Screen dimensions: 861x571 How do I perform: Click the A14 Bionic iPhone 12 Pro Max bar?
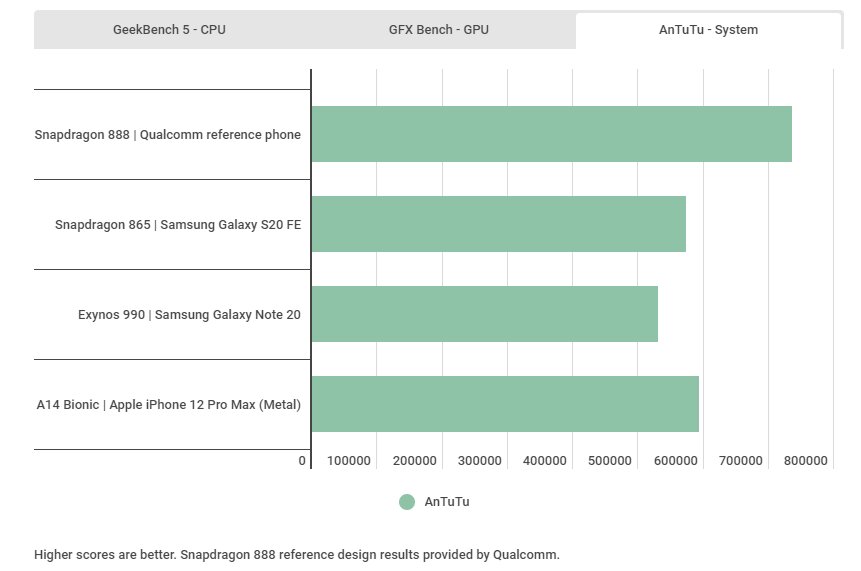[505, 404]
